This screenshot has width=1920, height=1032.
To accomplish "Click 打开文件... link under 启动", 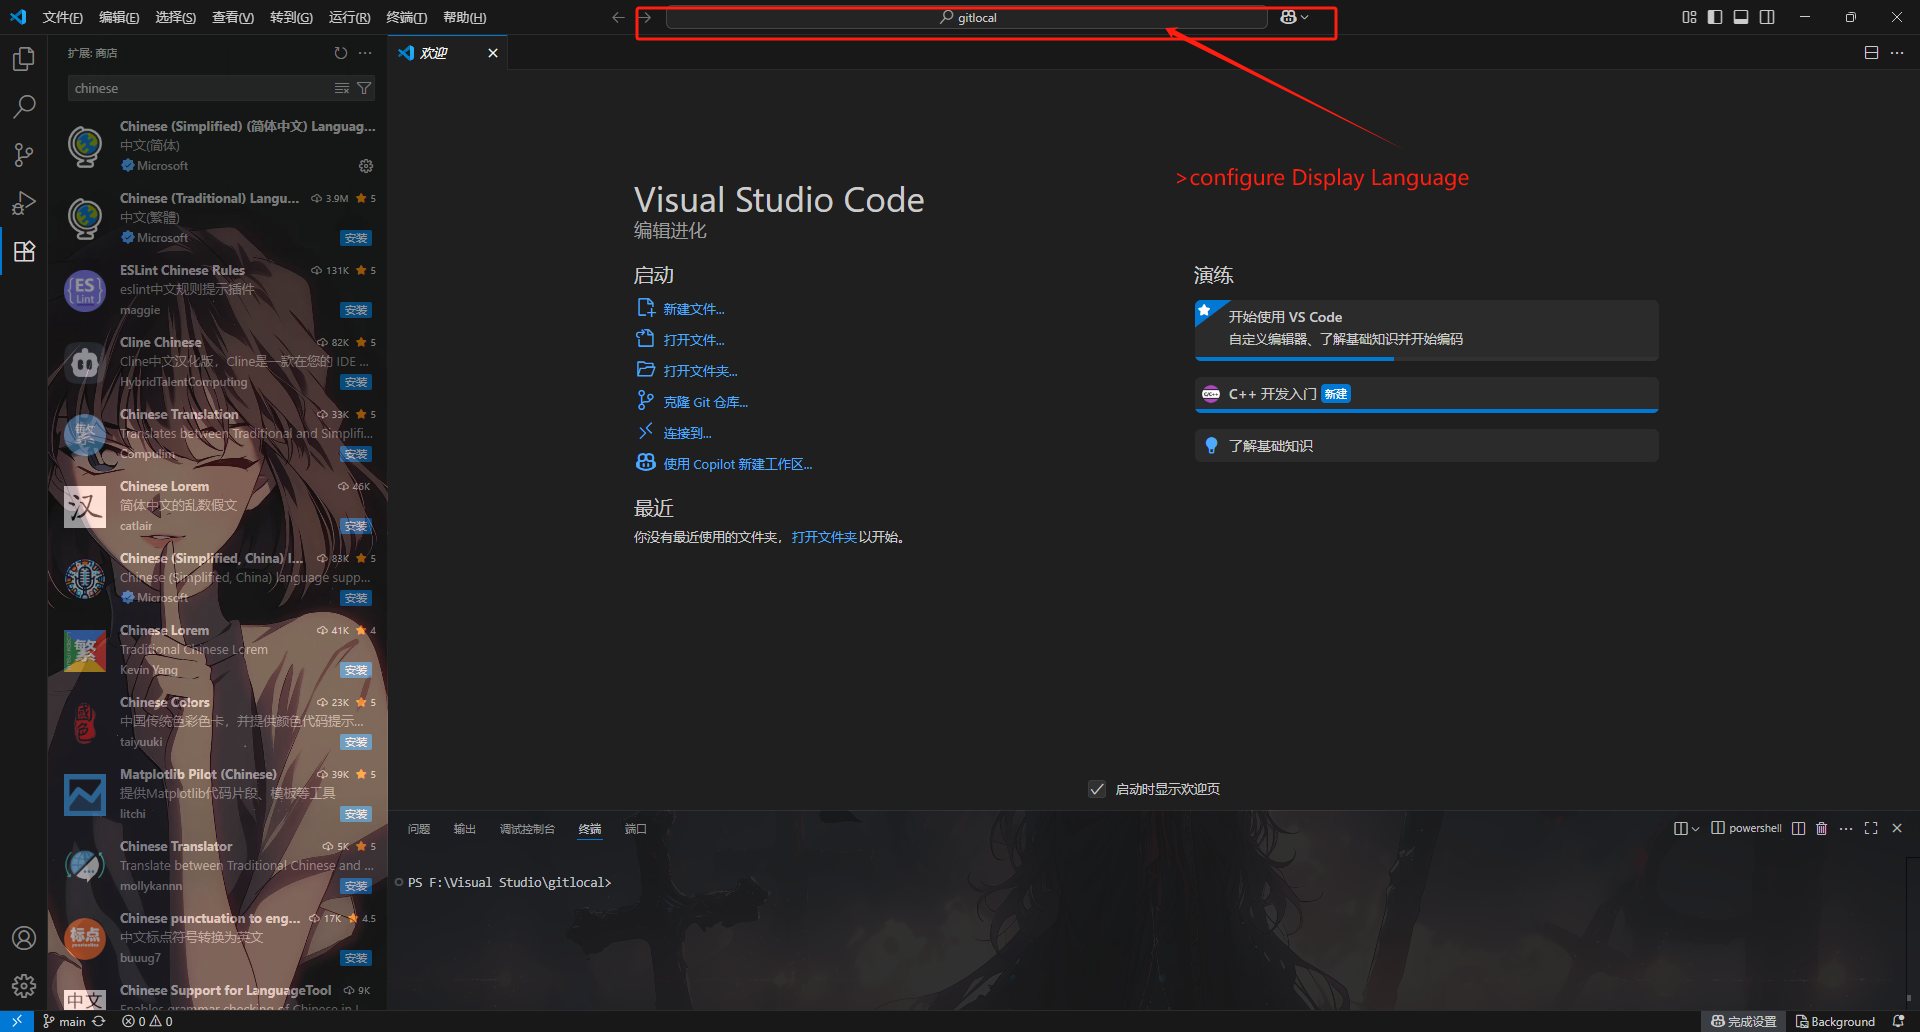I will point(694,340).
